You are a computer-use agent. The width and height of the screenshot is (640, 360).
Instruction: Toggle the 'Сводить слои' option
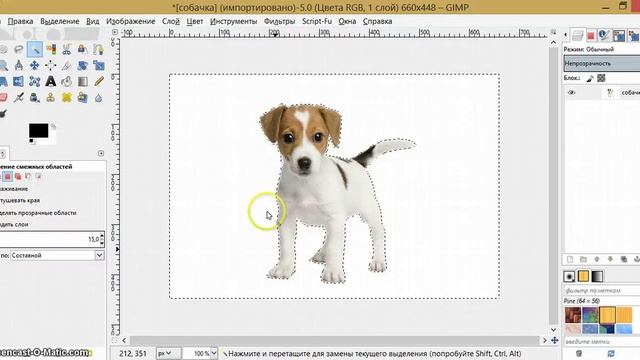tap(14, 224)
